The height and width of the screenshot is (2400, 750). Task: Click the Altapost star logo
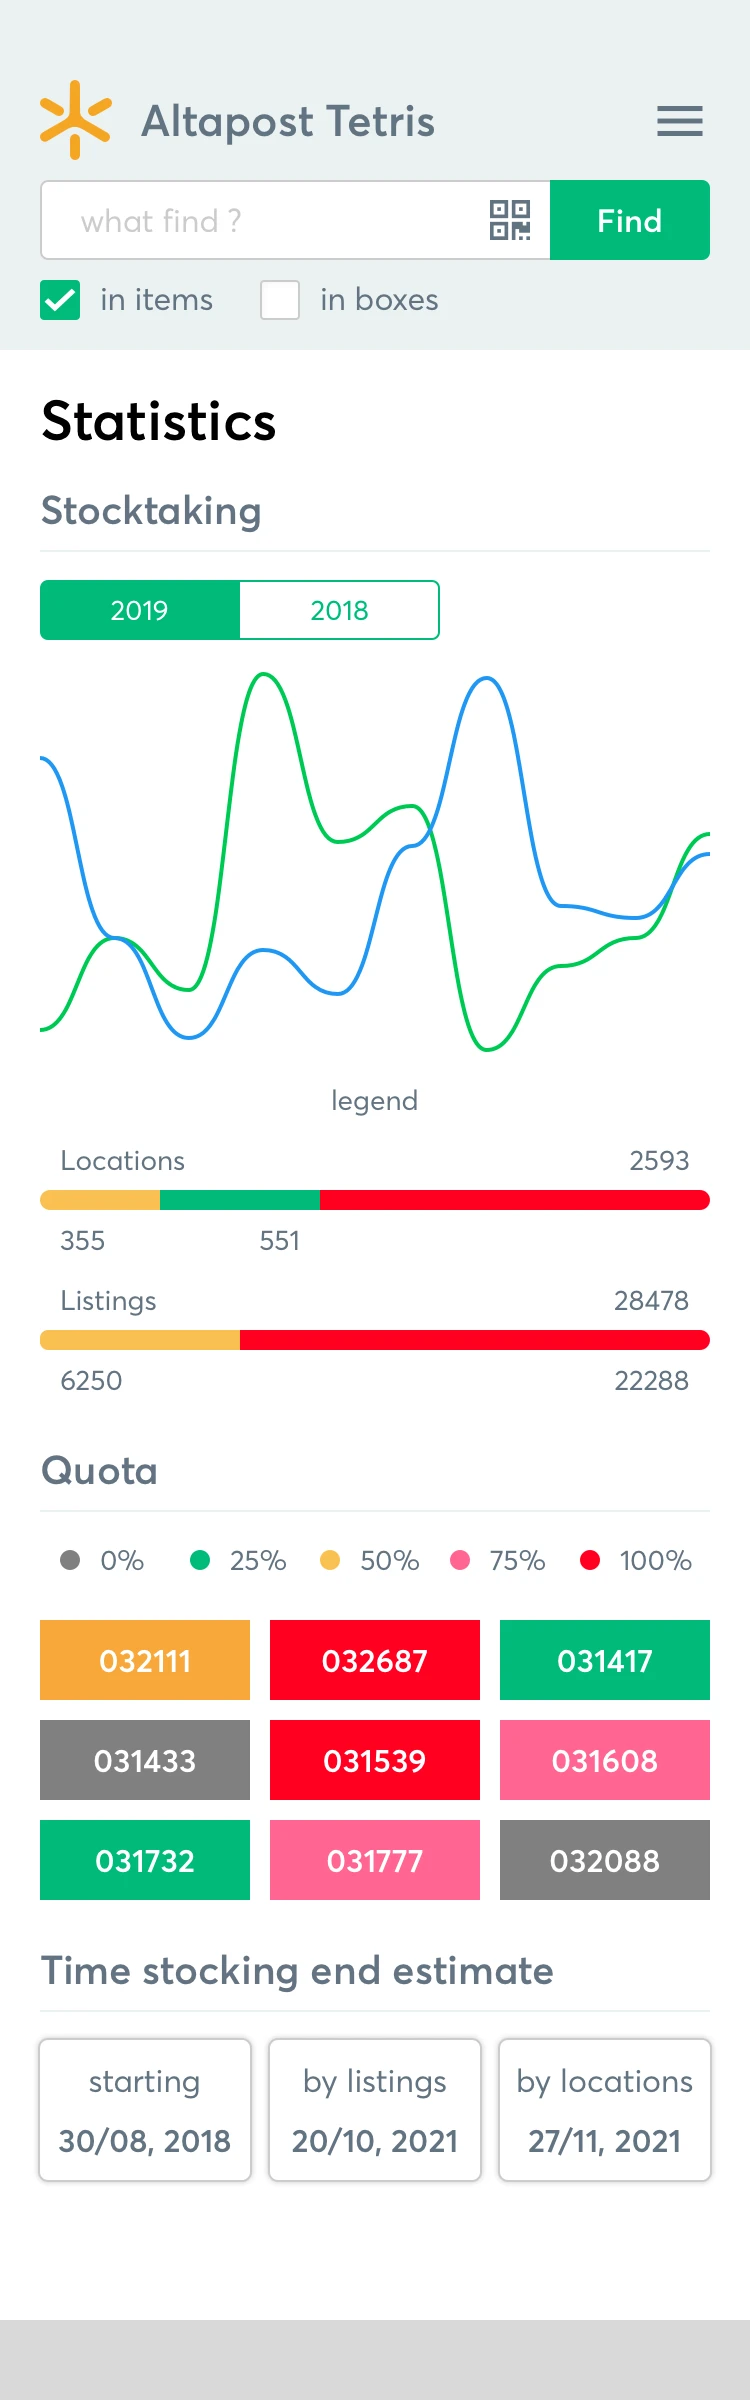coord(75,120)
